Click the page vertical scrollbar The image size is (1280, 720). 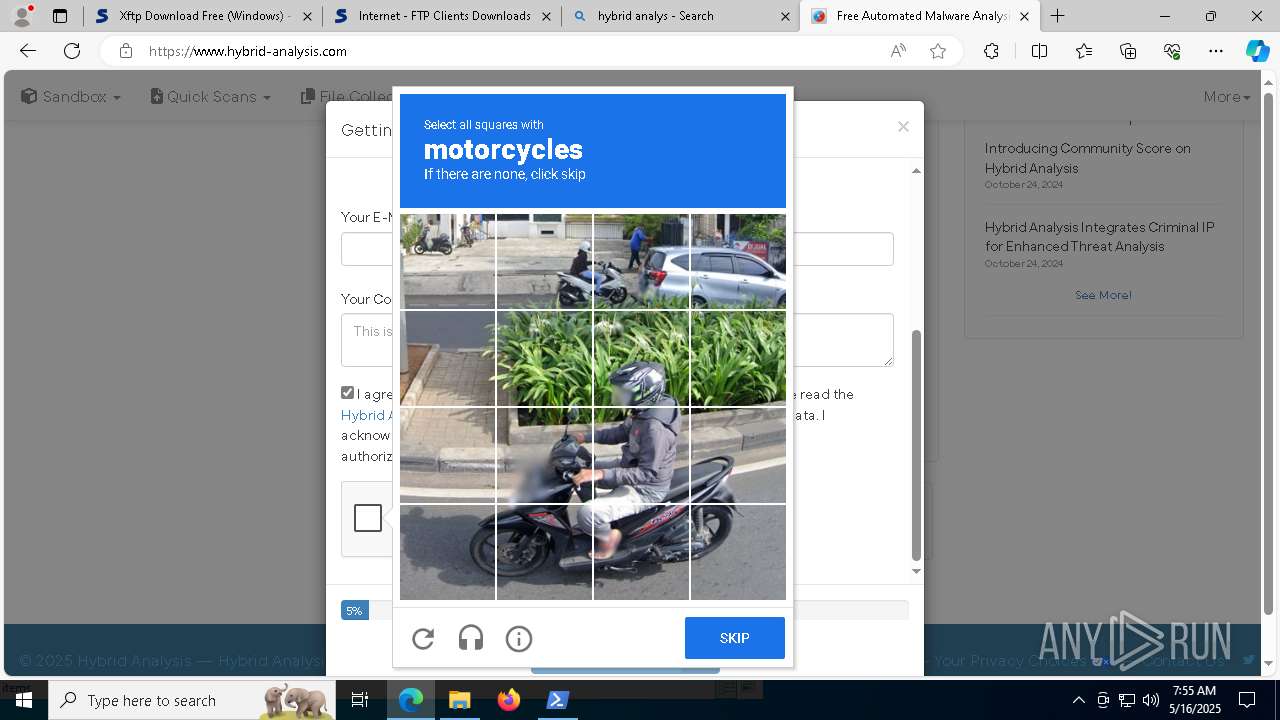point(1269,355)
